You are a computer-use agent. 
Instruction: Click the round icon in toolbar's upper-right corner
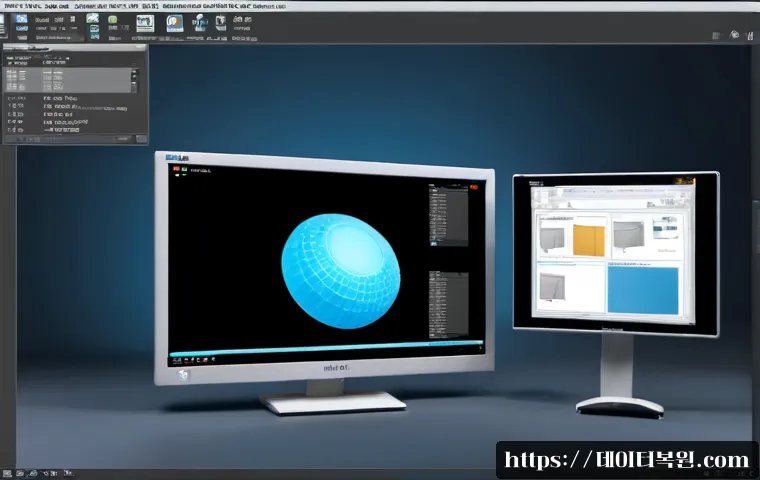pyautogui.click(x=735, y=34)
